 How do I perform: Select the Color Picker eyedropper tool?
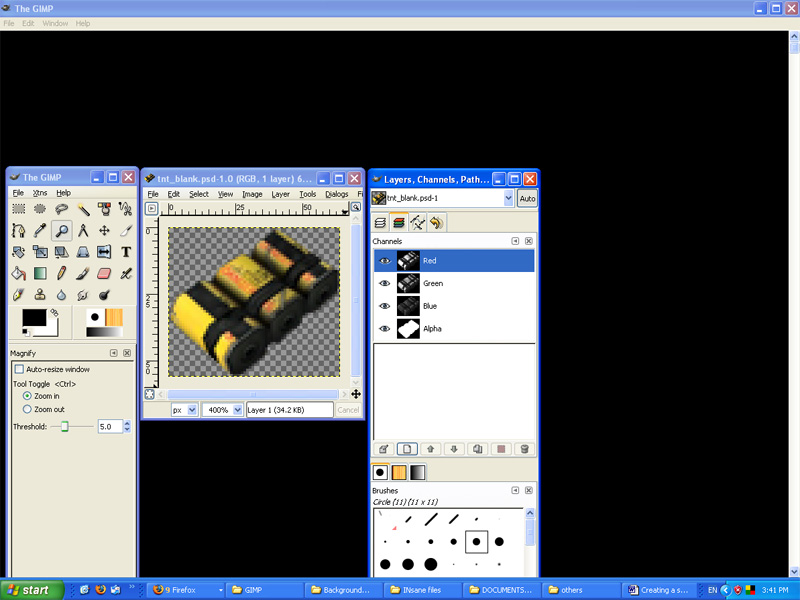pos(40,231)
